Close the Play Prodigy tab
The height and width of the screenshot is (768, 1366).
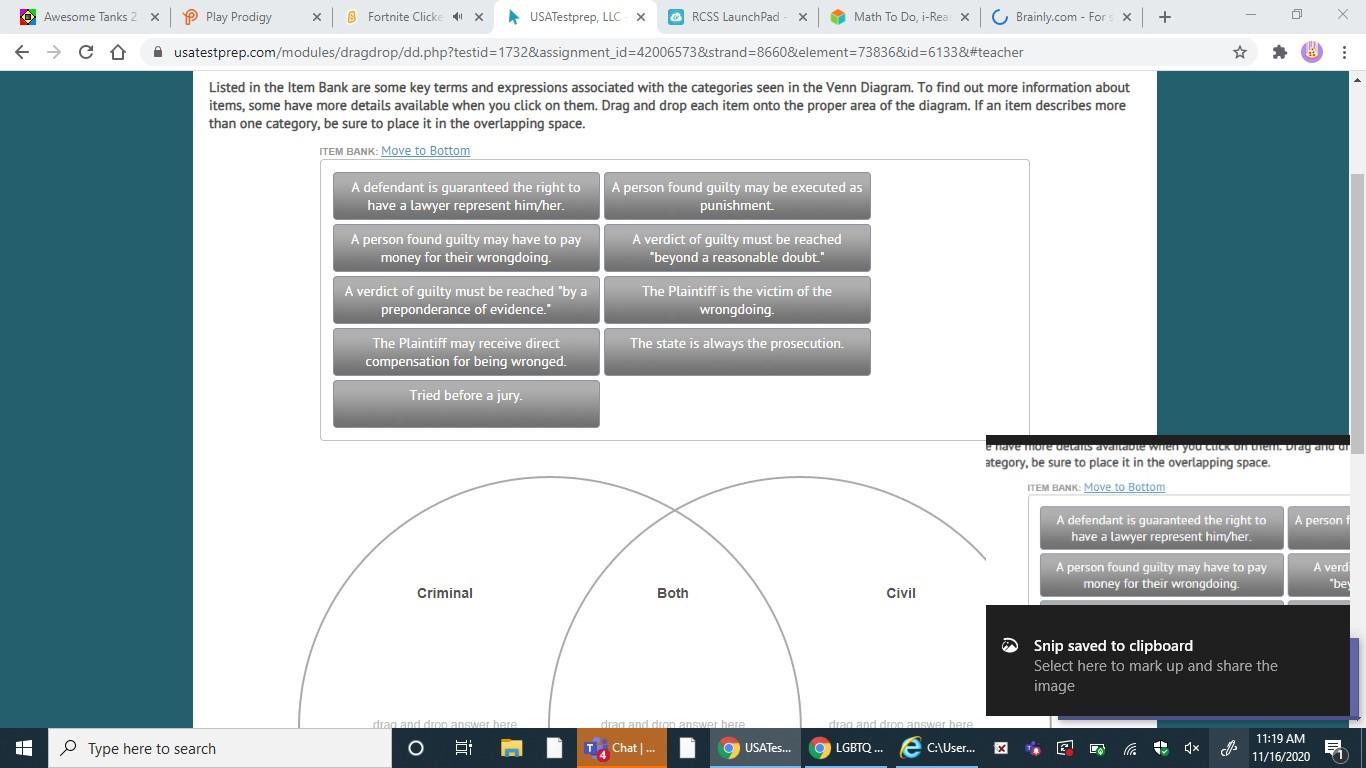click(x=317, y=17)
